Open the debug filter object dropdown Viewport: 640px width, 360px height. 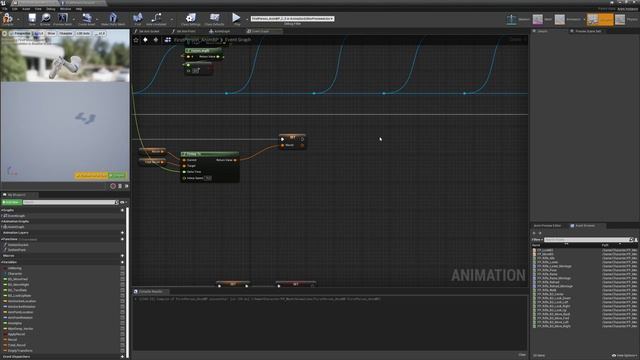(292, 18)
